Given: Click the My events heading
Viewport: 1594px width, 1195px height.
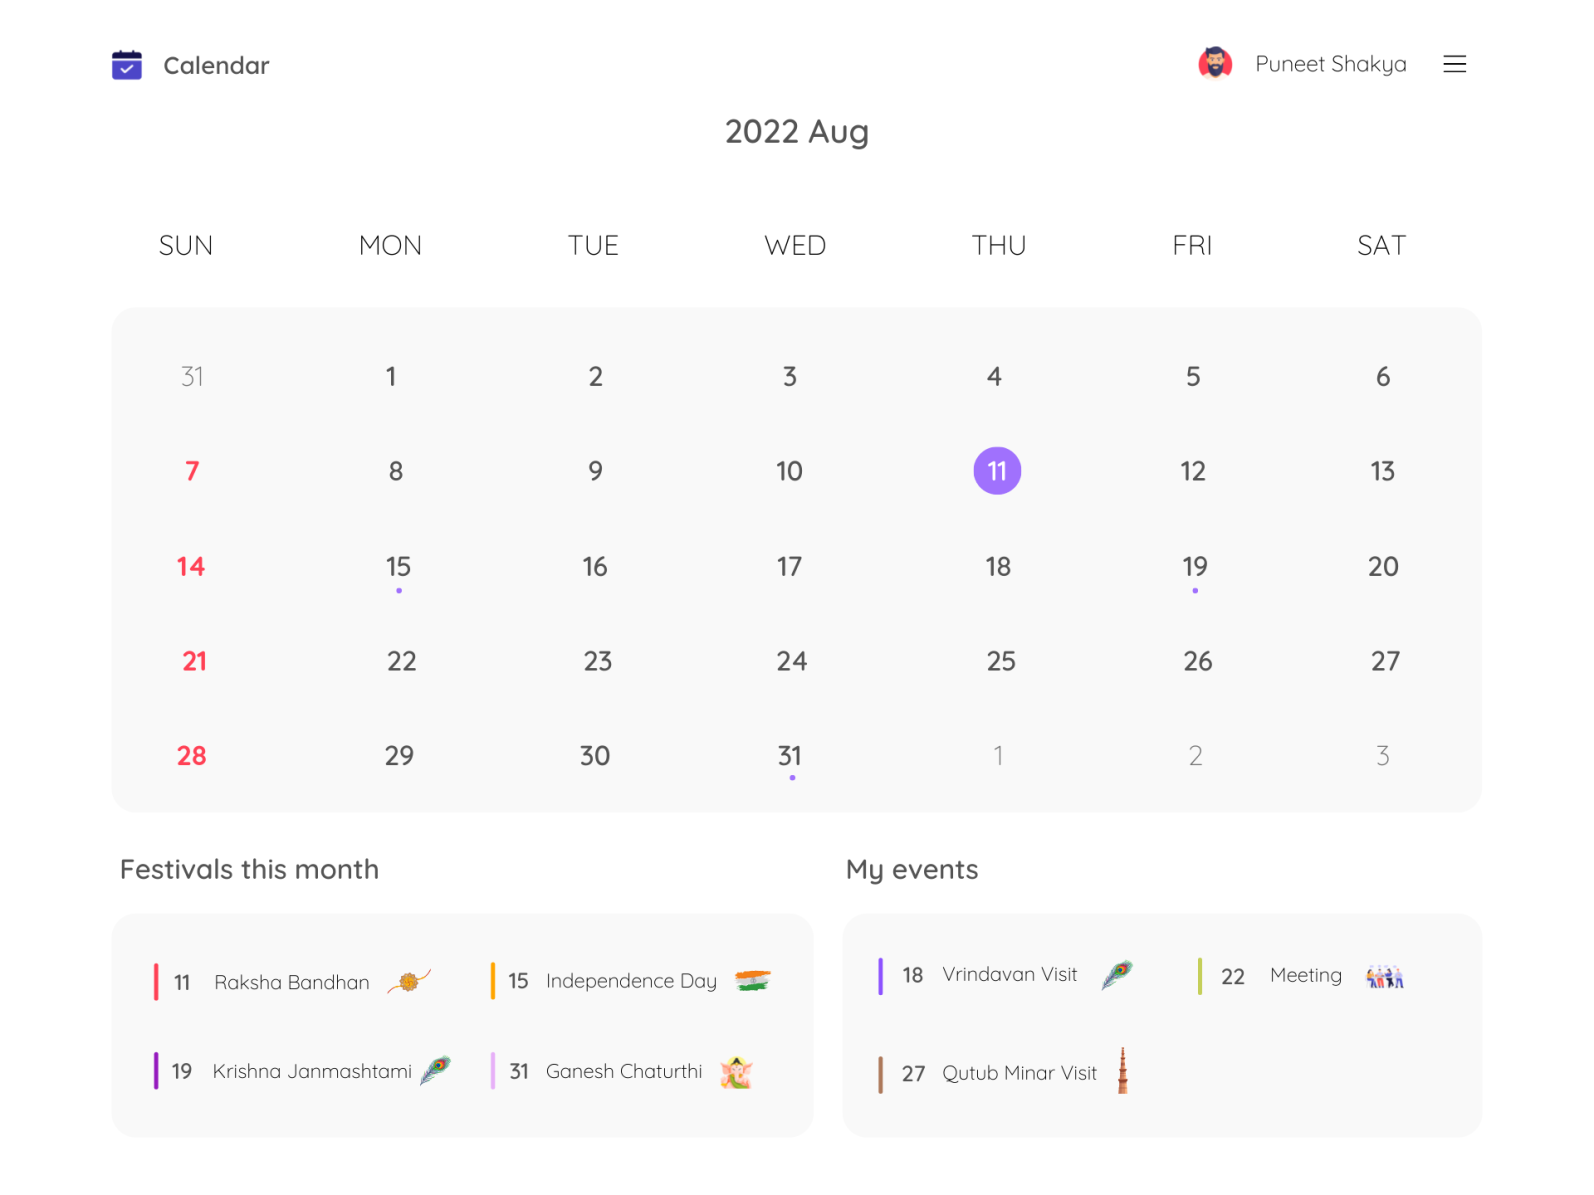Looking at the screenshot, I should [x=912, y=870].
